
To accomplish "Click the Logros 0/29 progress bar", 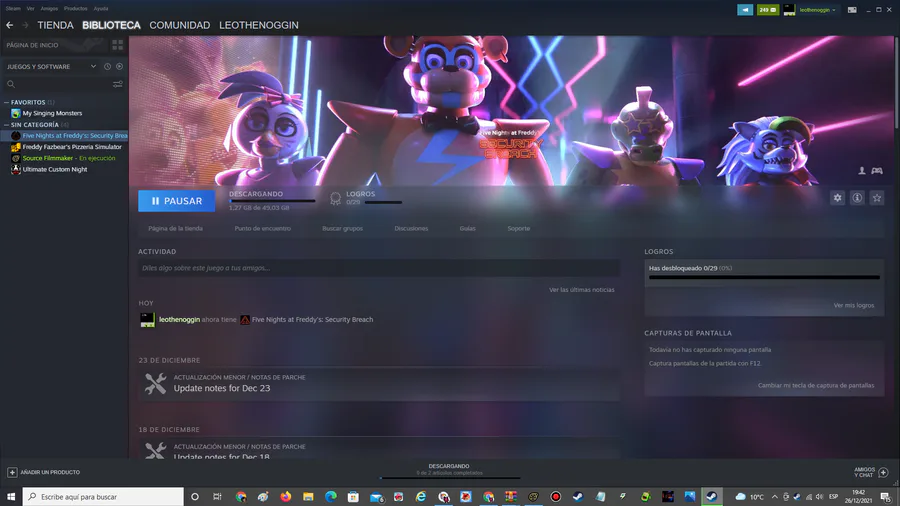I will click(383, 203).
